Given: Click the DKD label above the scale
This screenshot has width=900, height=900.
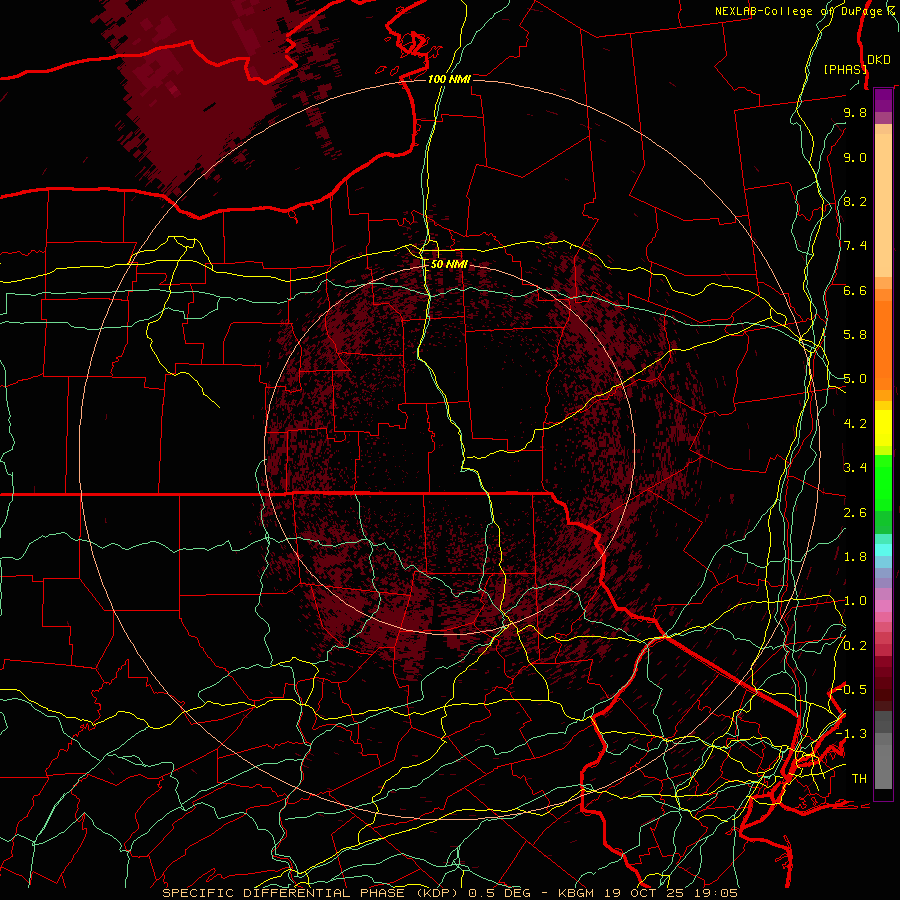Looking at the screenshot, I should click(879, 60).
